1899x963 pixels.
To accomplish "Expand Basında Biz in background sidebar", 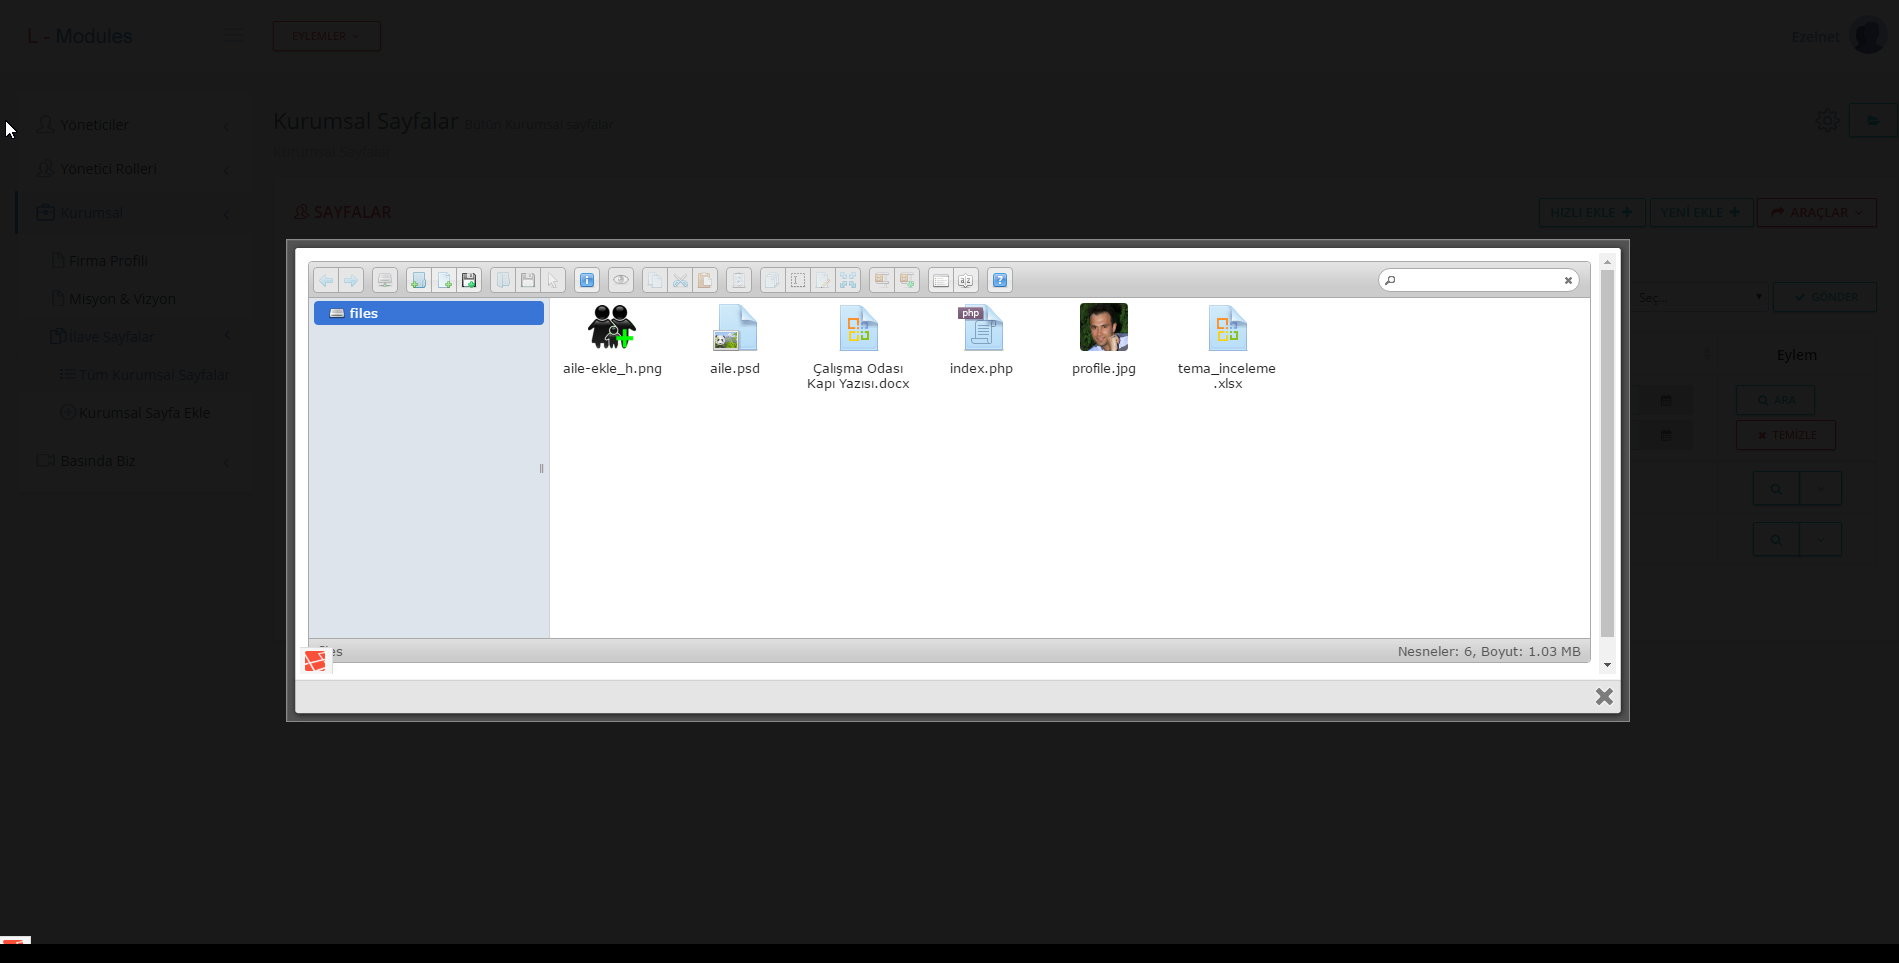I will click(134, 461).
